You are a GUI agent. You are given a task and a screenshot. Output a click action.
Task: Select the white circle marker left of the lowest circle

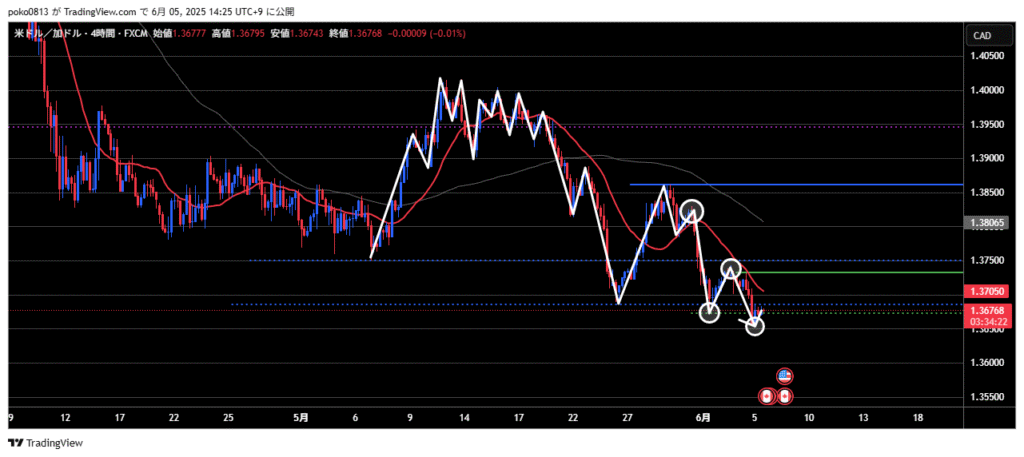(709, 312)
